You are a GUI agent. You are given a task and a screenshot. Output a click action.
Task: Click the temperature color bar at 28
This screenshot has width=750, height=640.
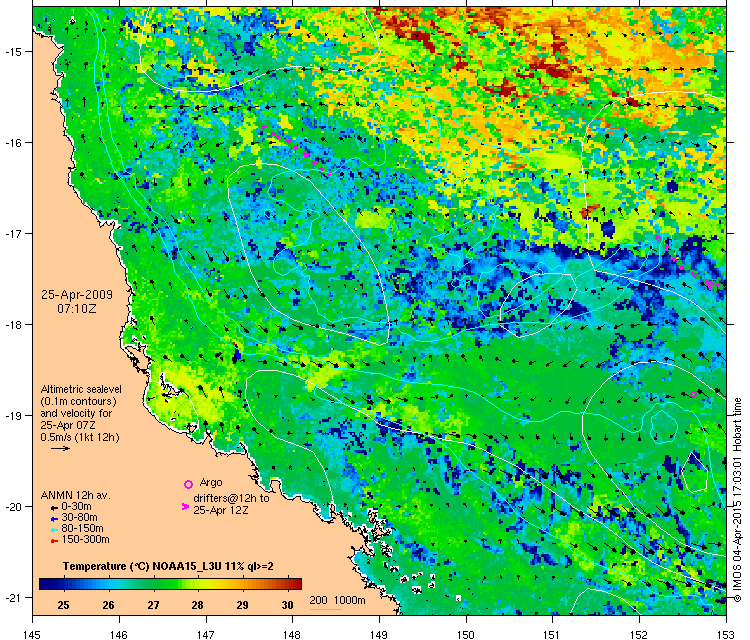(x=198, y=584)
